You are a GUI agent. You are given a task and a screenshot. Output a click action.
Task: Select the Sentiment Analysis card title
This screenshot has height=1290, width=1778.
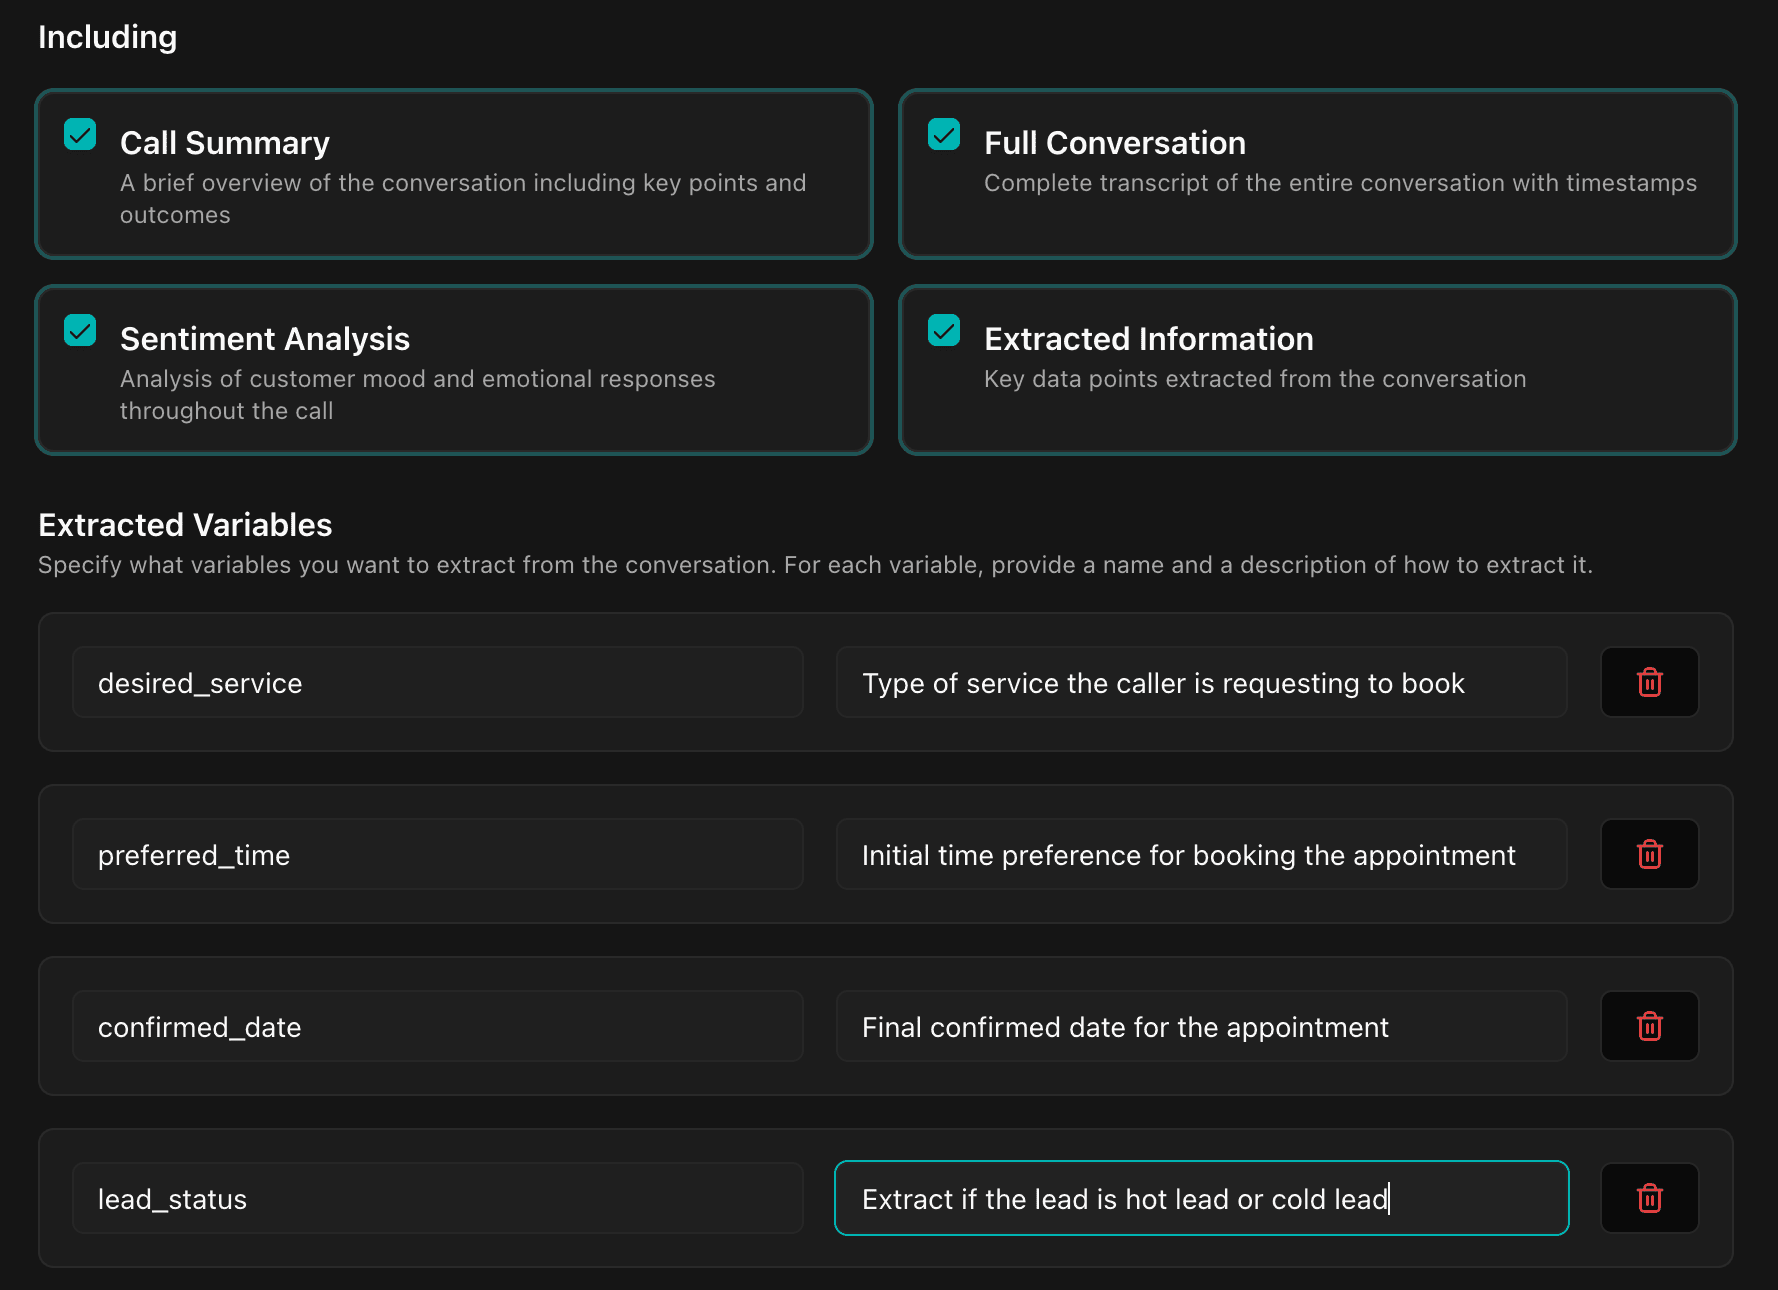point(265,339)
